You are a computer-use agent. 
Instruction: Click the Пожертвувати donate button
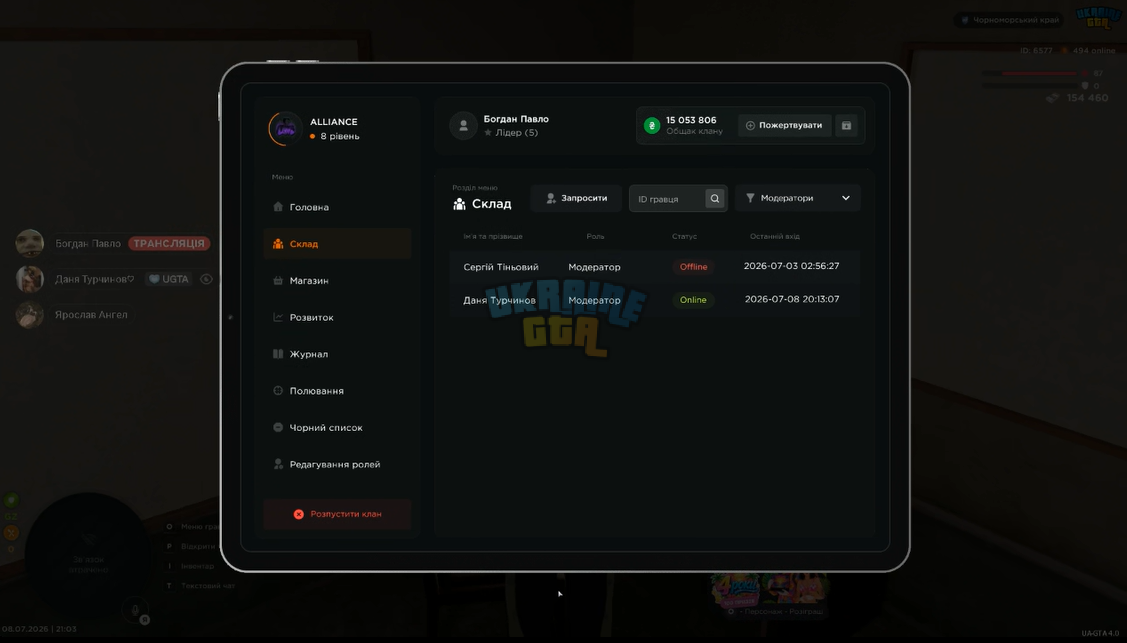[784, 125]
